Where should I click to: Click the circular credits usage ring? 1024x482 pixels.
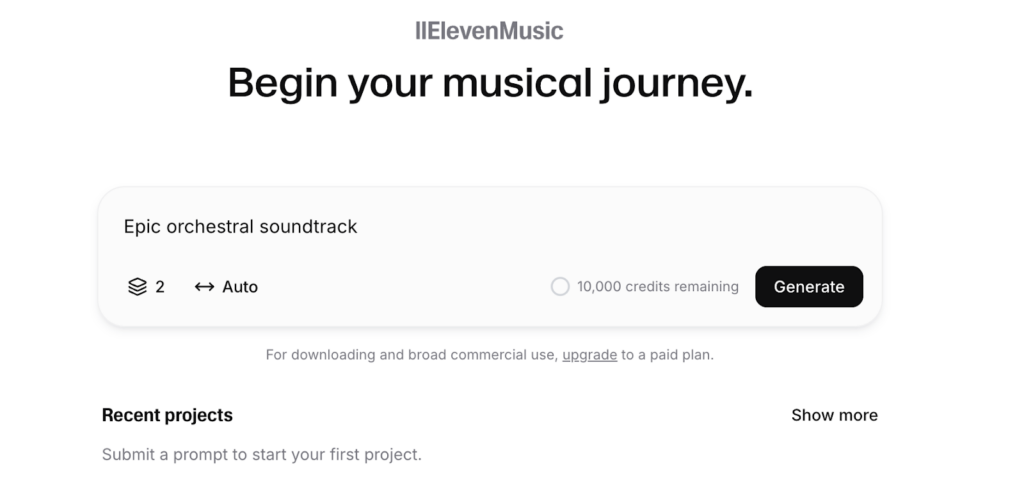coord(560,287)
